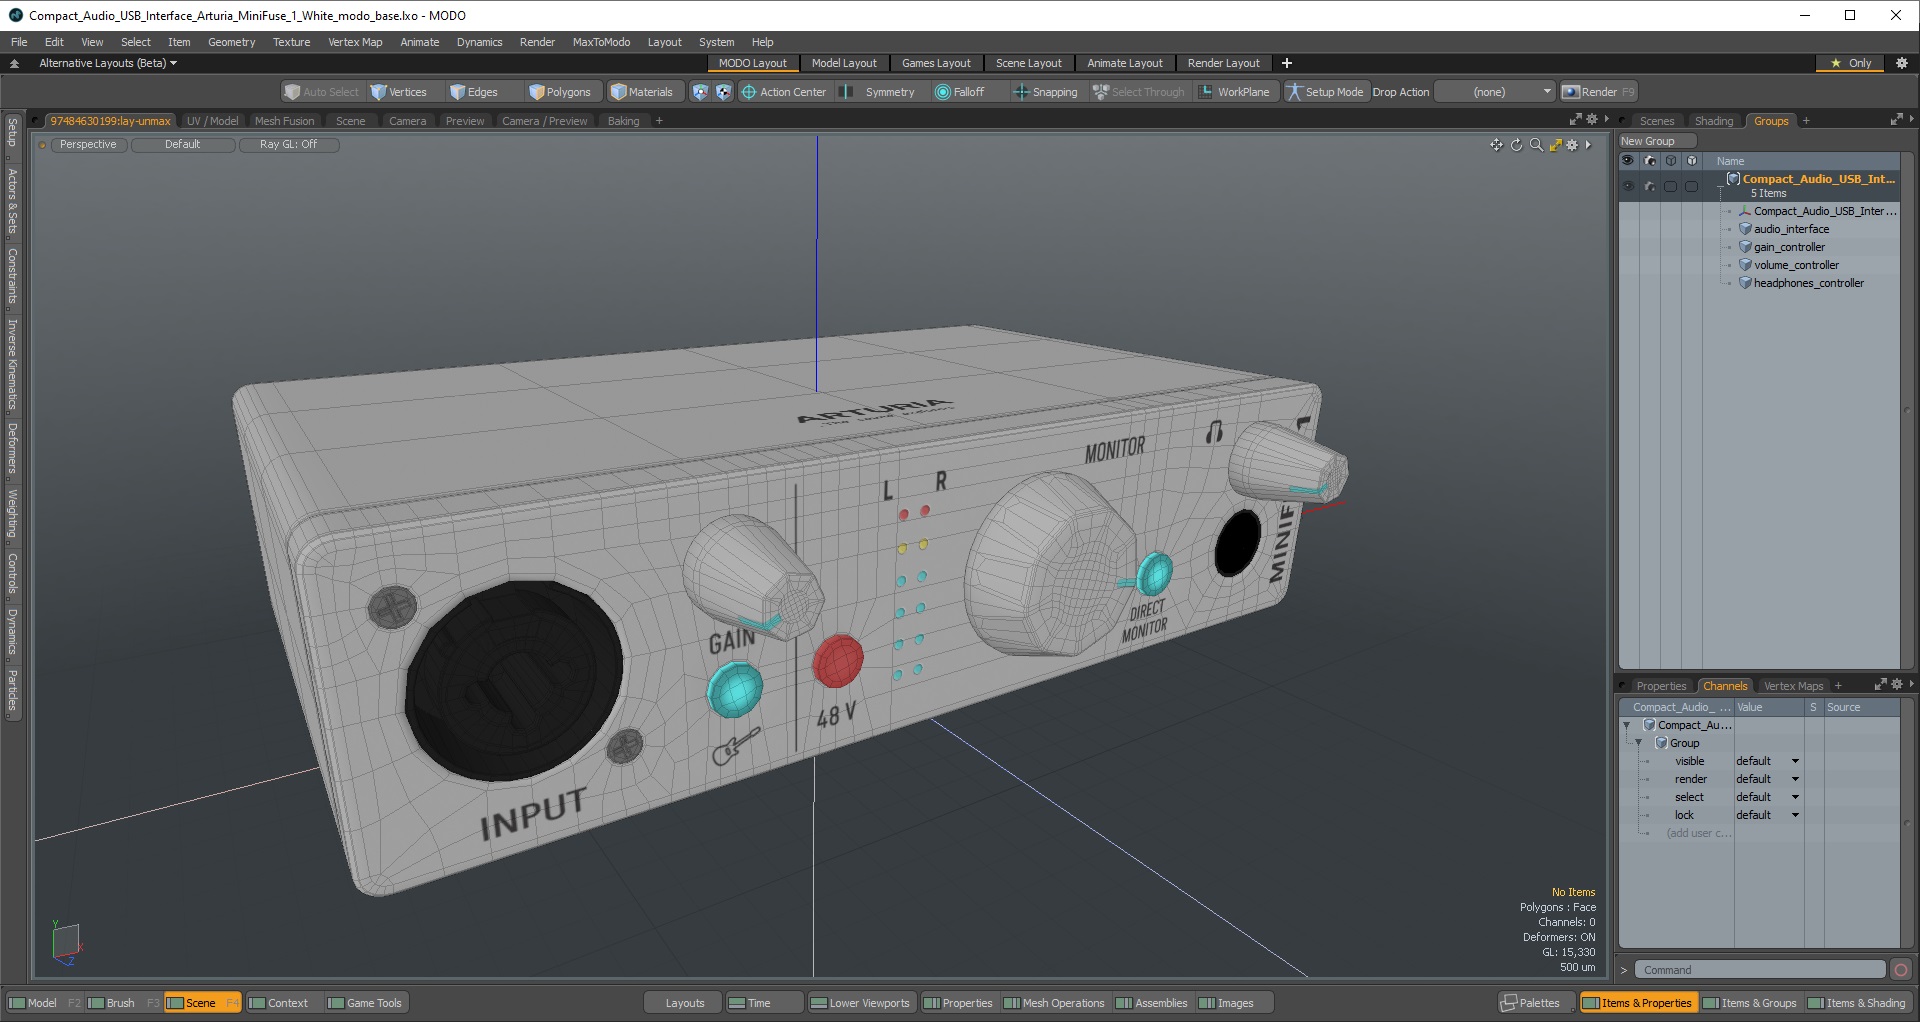
Task: Click the Only button
Action: click(x=1850, y=63)
